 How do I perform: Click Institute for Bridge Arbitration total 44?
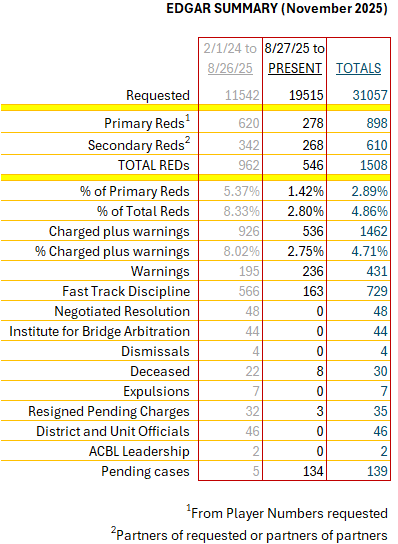[x=380, y=331]
